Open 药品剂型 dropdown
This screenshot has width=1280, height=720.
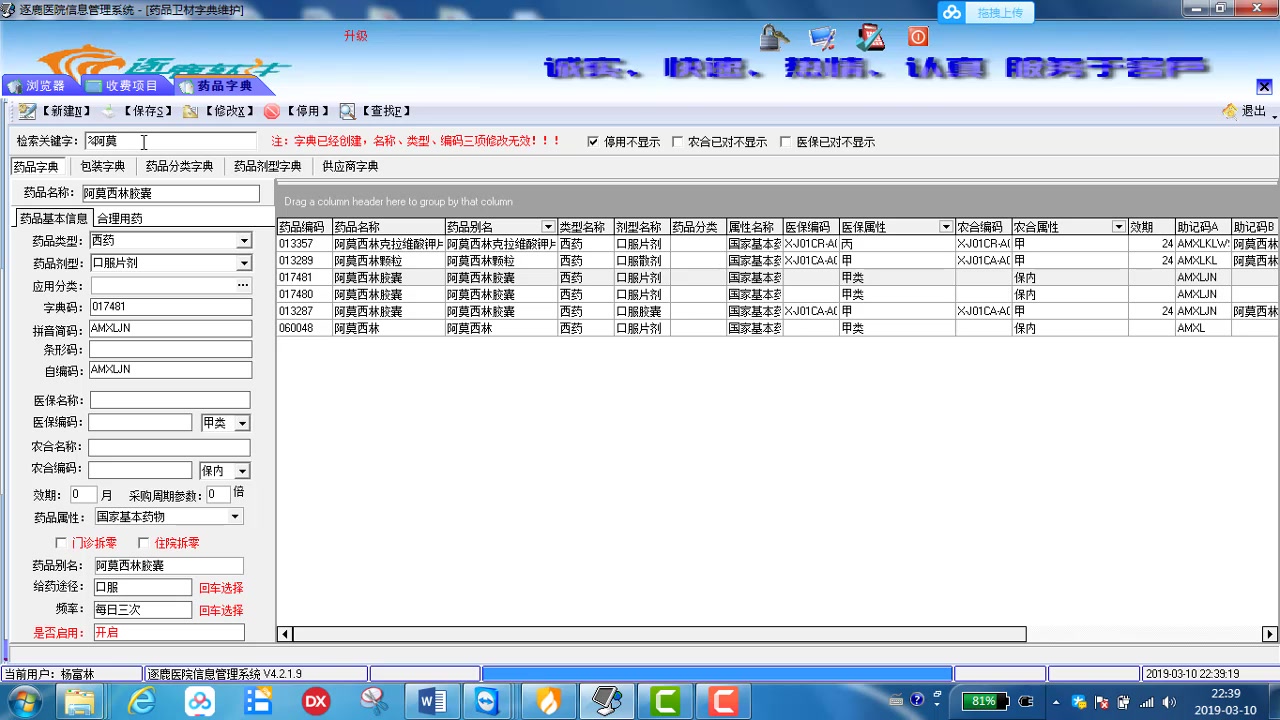(243, 263)
